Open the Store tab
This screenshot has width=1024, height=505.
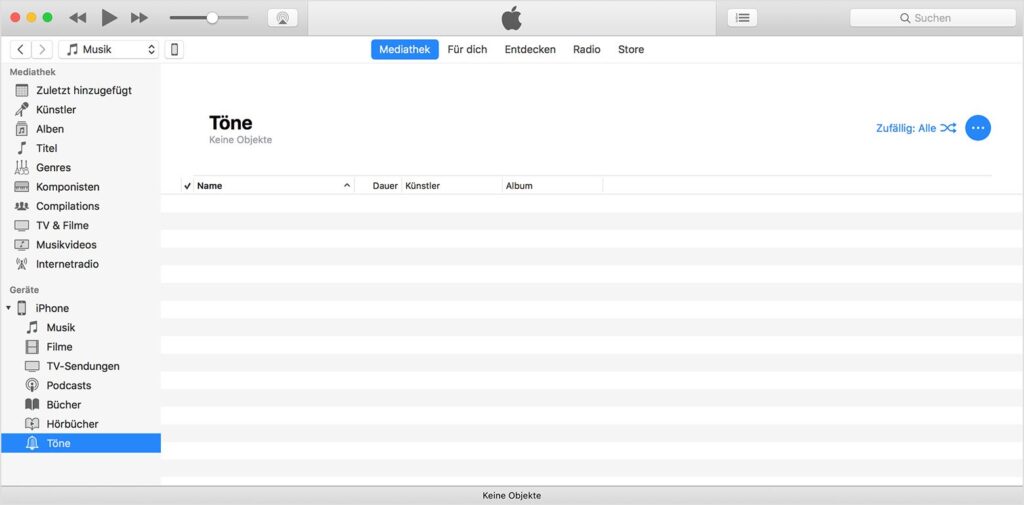point(631,49)
